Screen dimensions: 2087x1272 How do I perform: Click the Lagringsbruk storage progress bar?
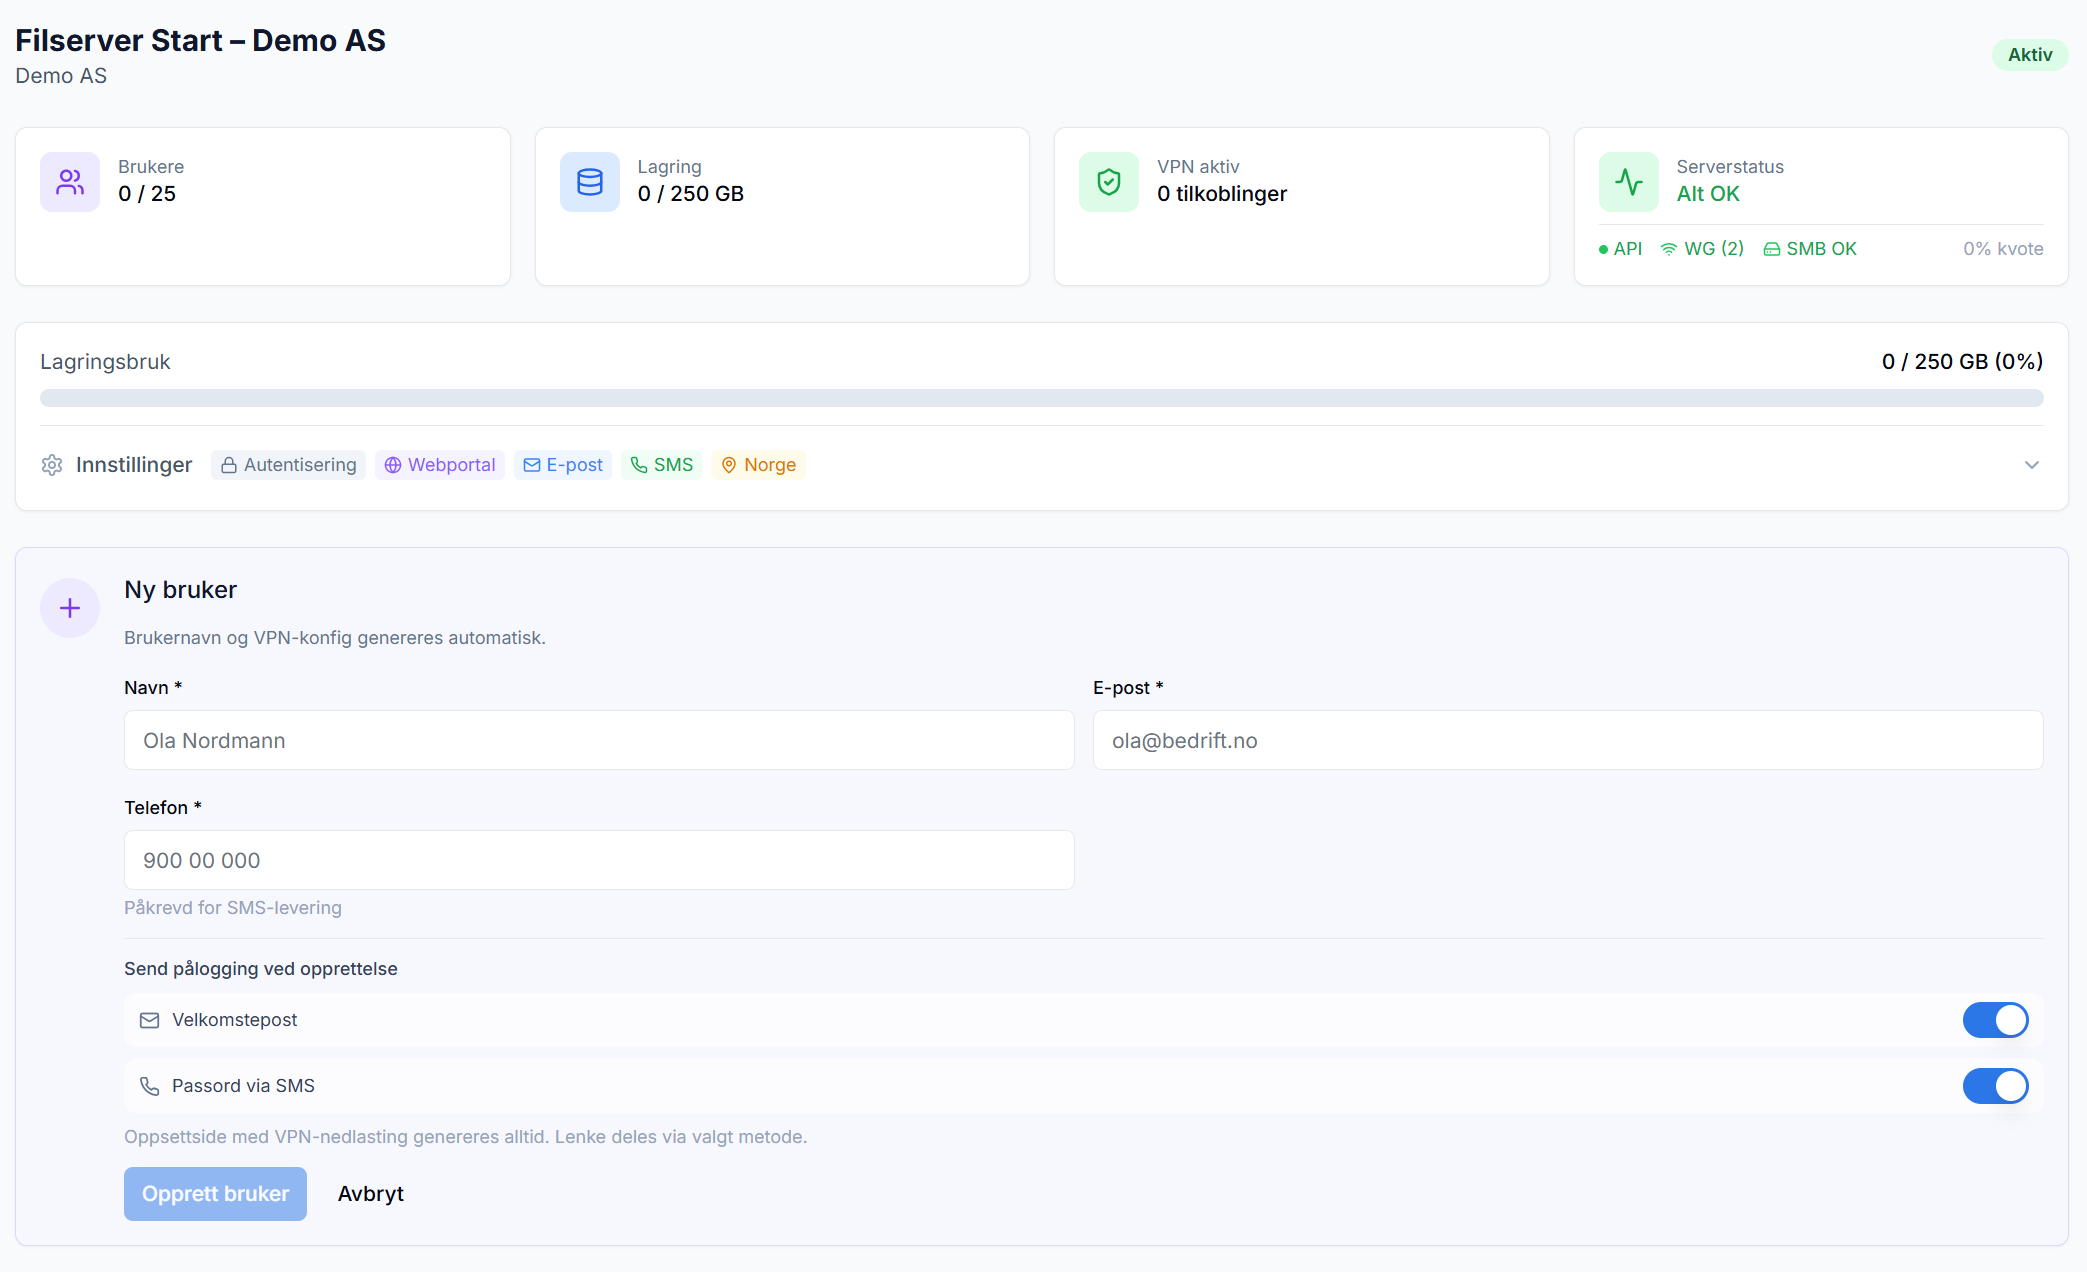coord(1041,398)
